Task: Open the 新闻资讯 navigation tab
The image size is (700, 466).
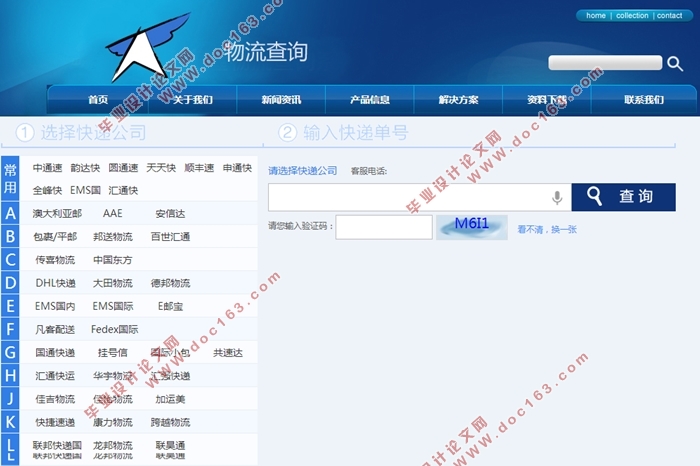Action: point(281,100)
